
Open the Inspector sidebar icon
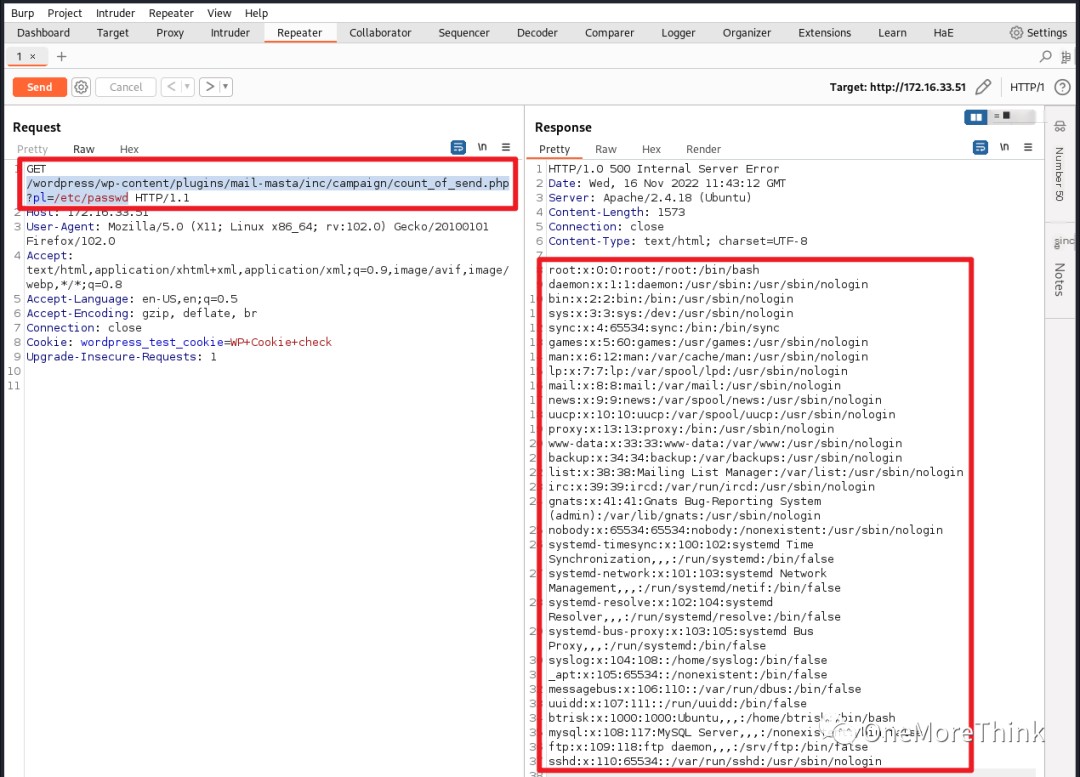[x=1060, y=127]
